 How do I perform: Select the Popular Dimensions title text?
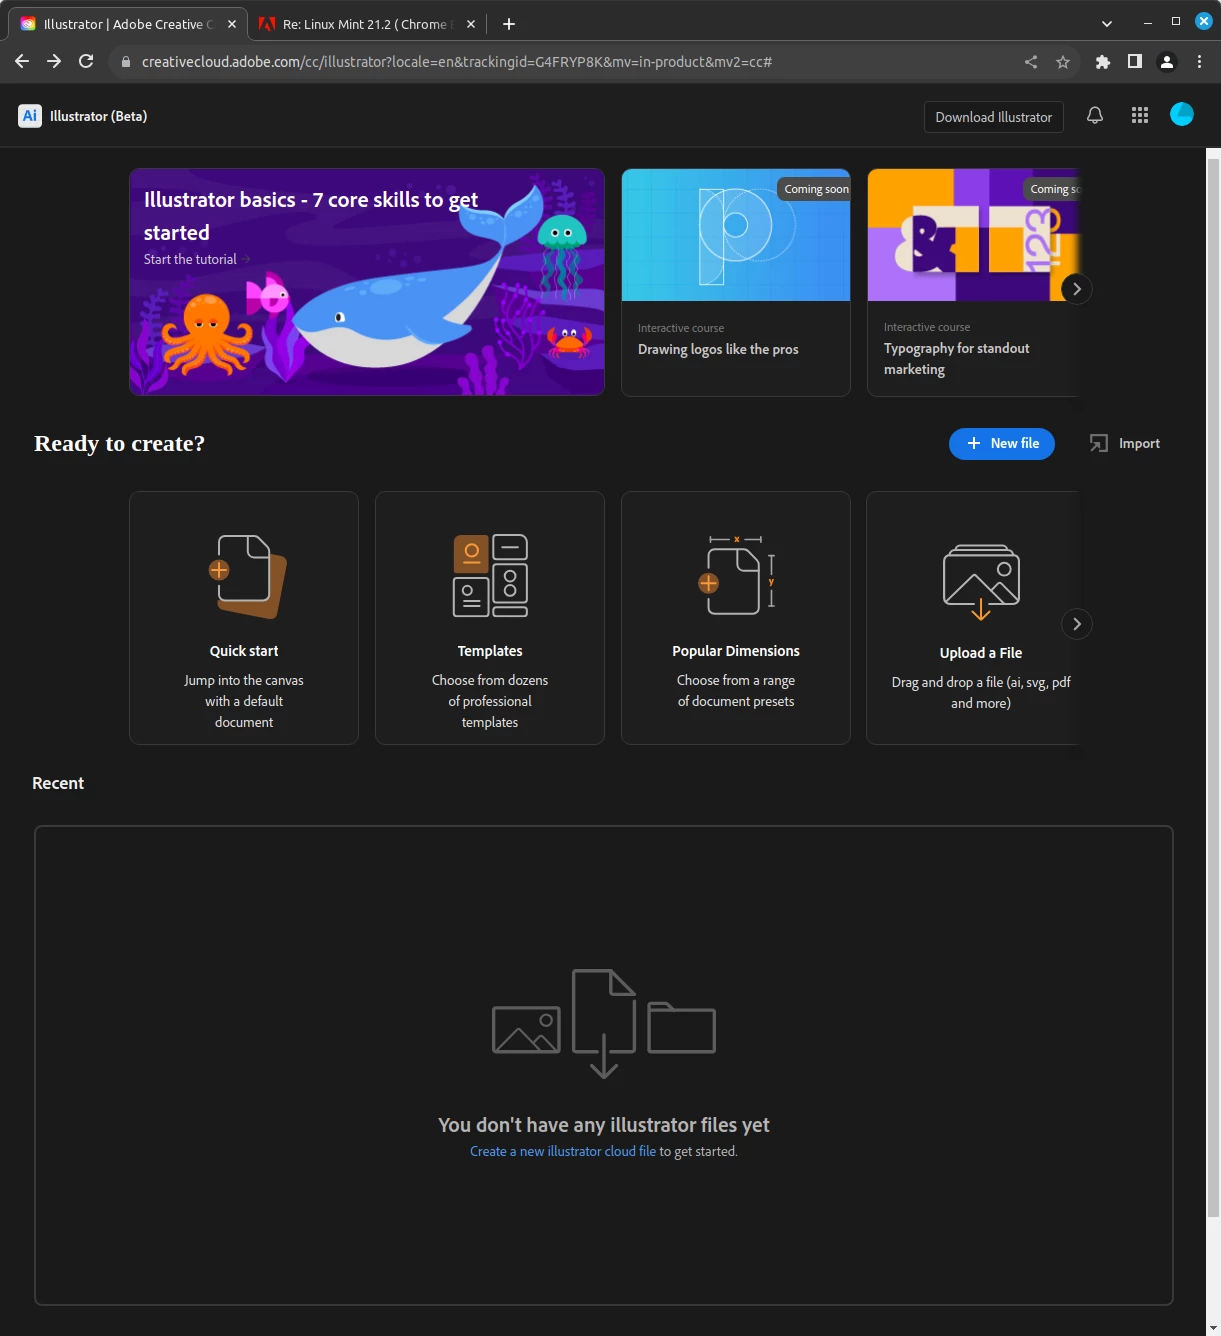[x=736, y=651]
